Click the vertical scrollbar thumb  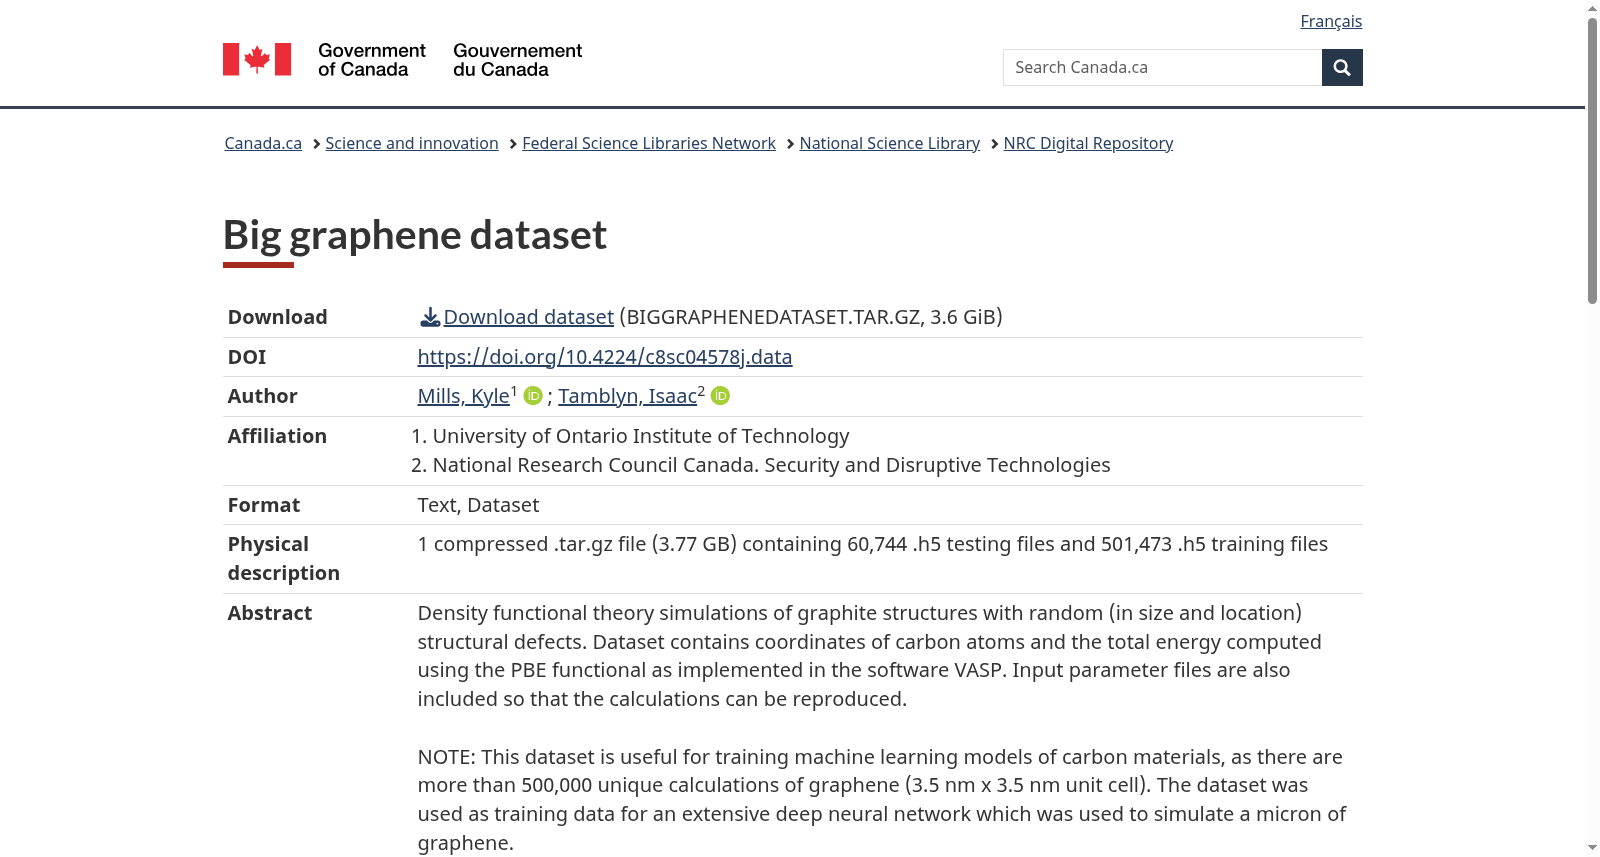(x=1592, y=160)
